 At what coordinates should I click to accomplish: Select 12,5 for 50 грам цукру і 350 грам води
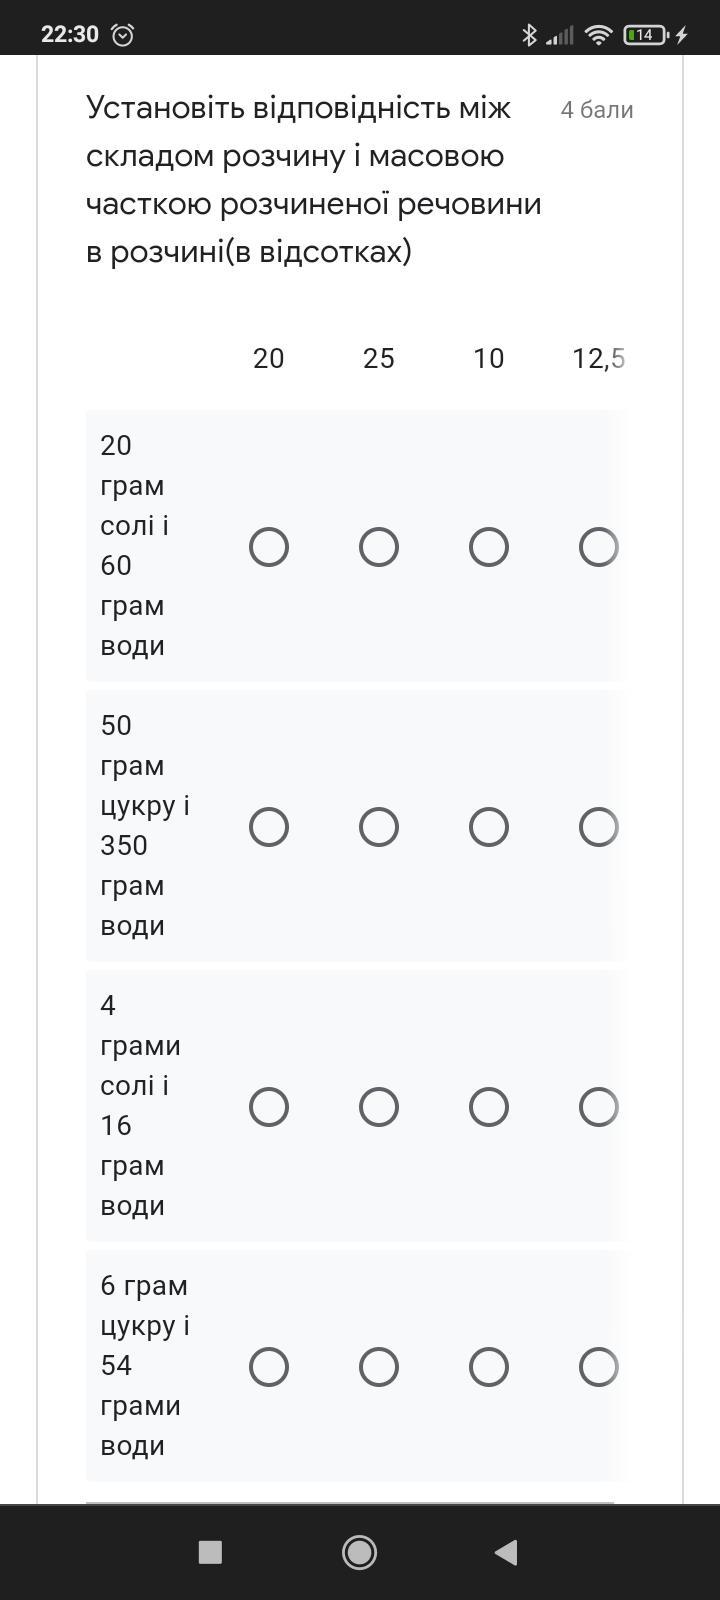click(599, 827)
